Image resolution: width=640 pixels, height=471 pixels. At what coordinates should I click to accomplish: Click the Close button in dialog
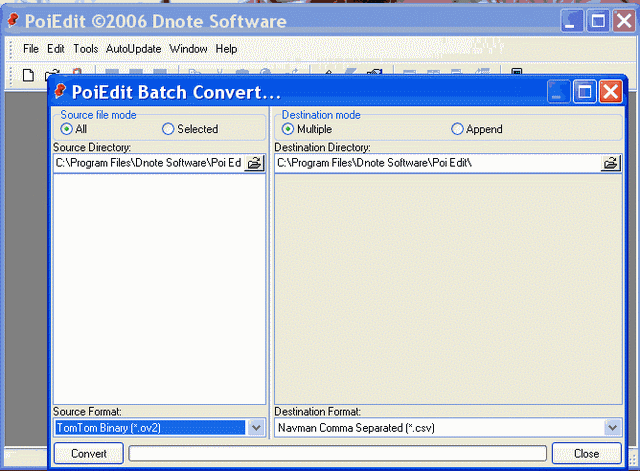587,453
